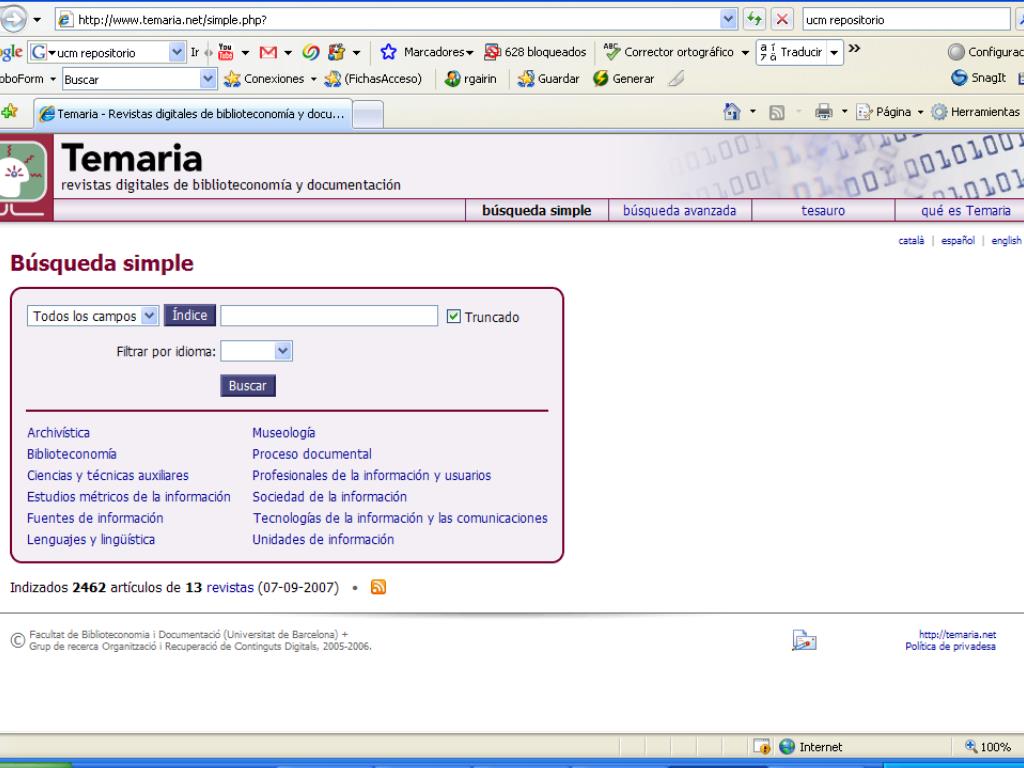The width and height of the screenshot is (1024, 768).
Task: Switch language to català
Action: point(911,240)
